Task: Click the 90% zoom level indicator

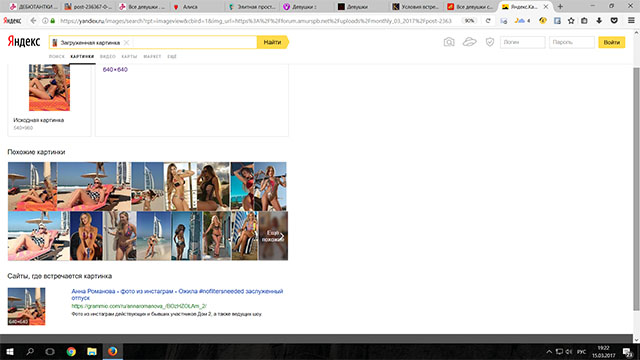Action: point(470,20)
